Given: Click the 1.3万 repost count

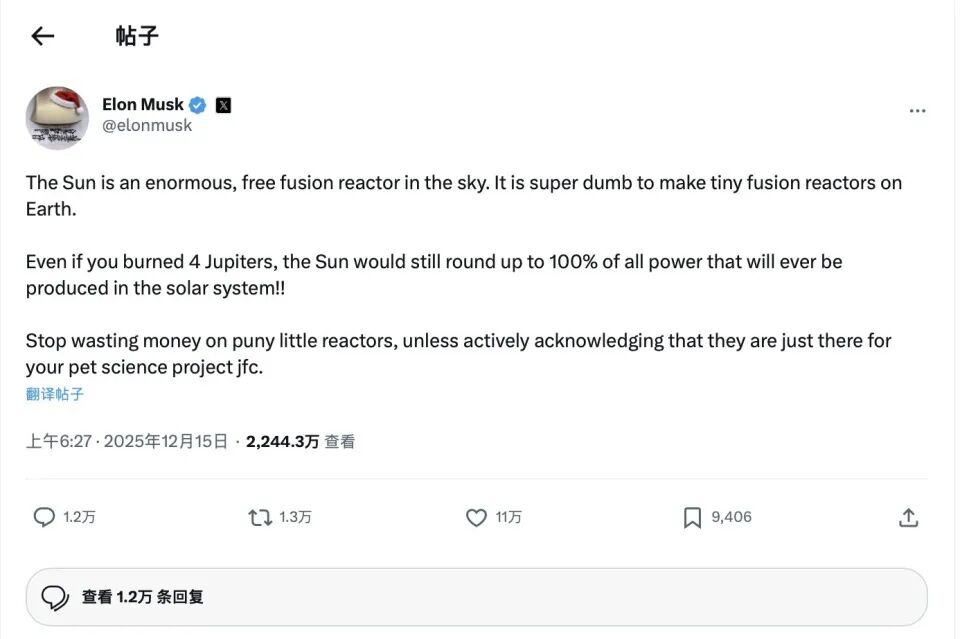Looking at the screenshot, I should pos(295,517).
